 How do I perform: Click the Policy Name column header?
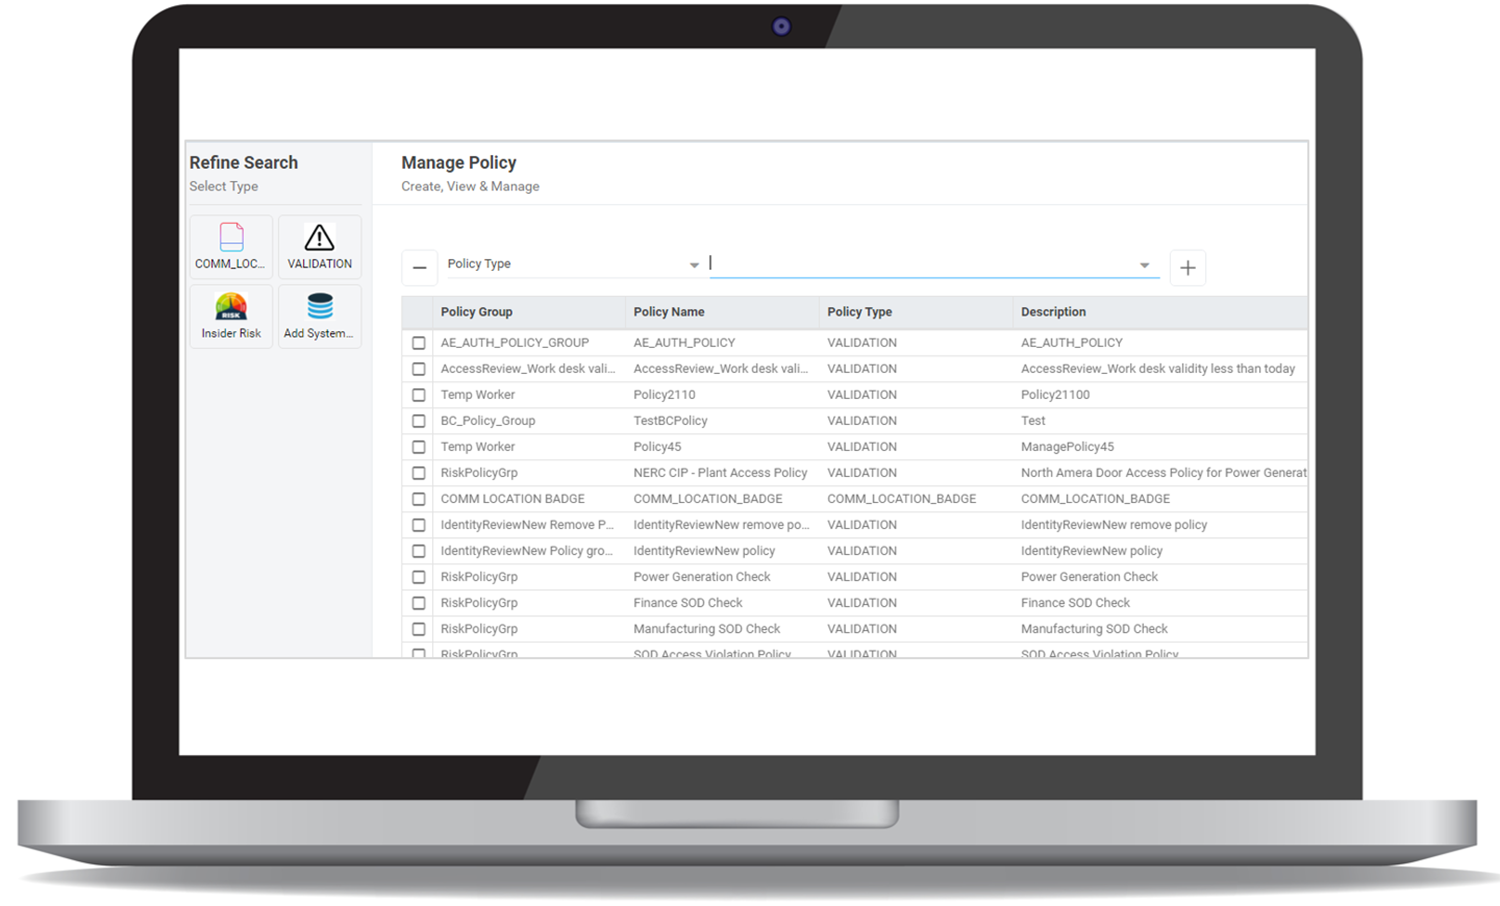668,311
